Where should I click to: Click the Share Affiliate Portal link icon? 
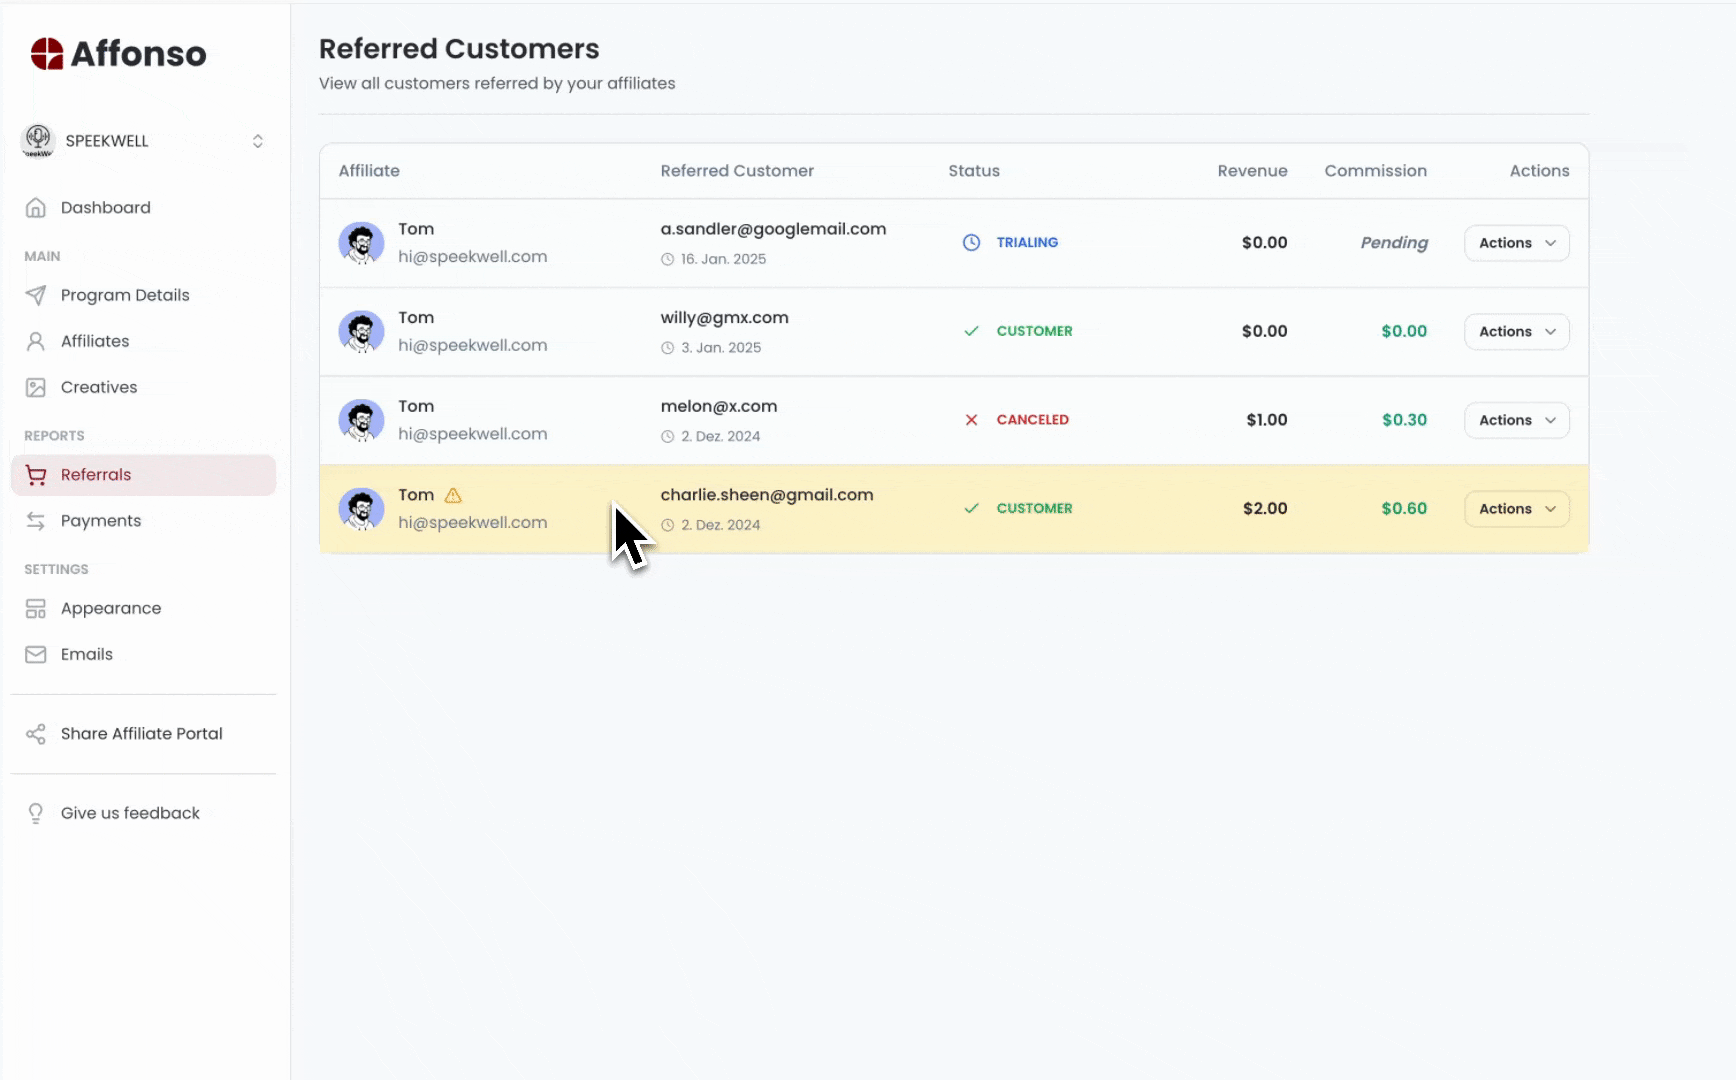(x=36, y=733)
